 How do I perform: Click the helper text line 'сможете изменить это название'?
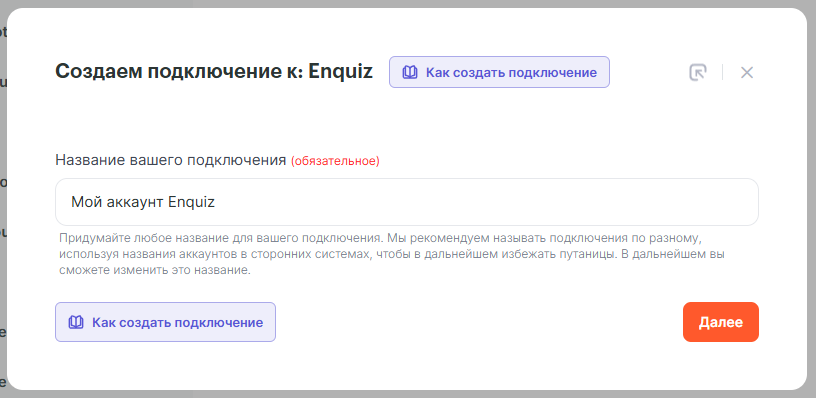point(155,272)
